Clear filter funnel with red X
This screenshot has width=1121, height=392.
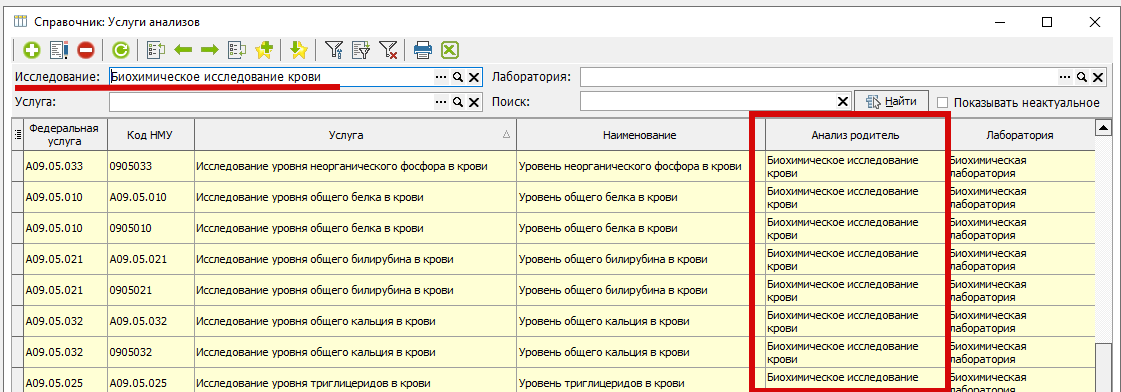[388, 50]
